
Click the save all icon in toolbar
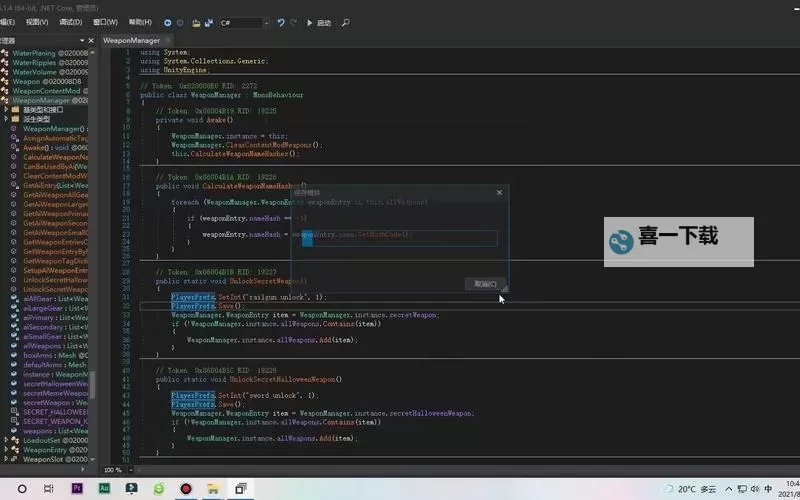[208, 22]
